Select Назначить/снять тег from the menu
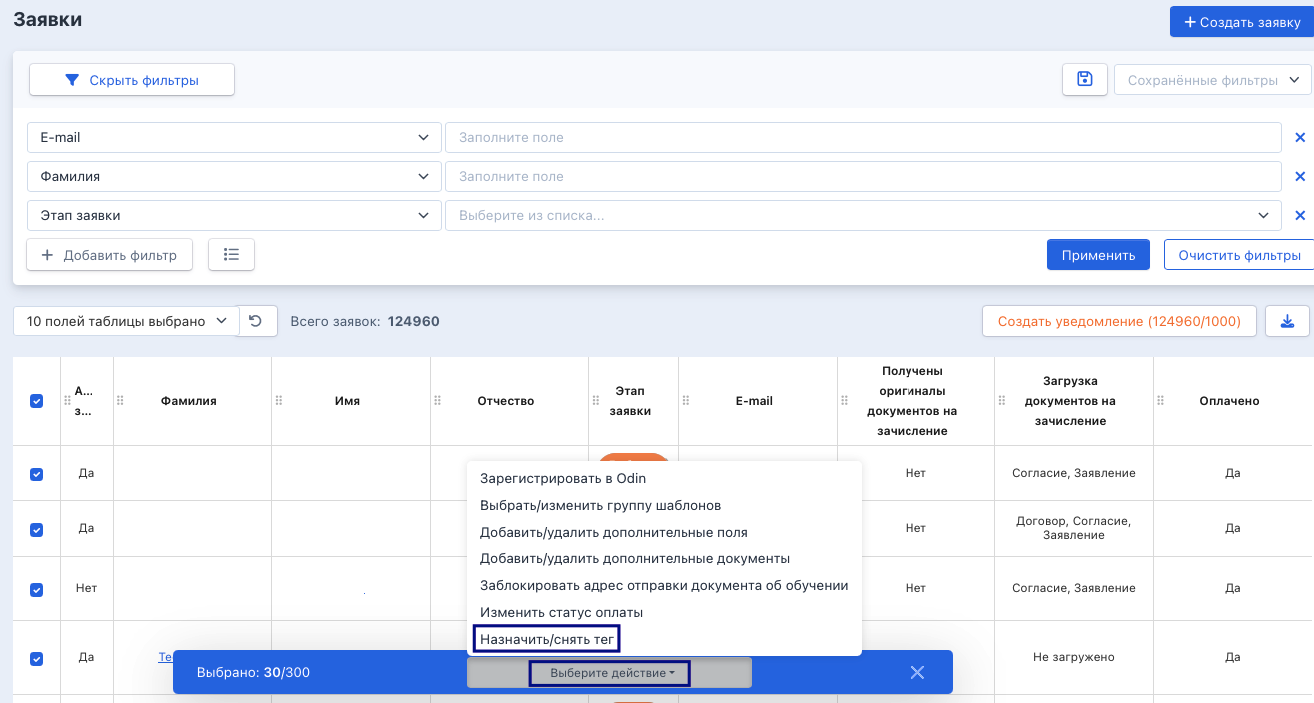Image resolution: width=1314 pixels, height=703 pixels. [548, 638]
